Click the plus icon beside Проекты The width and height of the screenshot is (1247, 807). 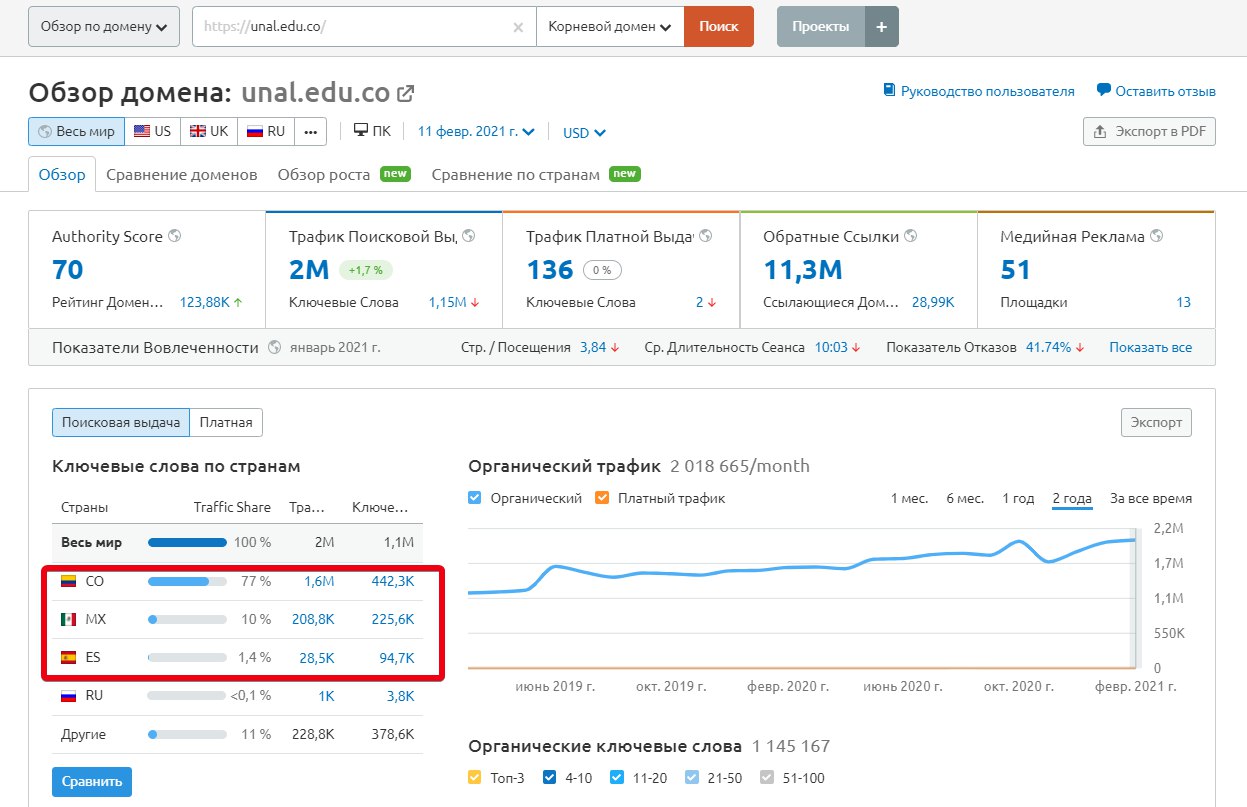[881, 27]
